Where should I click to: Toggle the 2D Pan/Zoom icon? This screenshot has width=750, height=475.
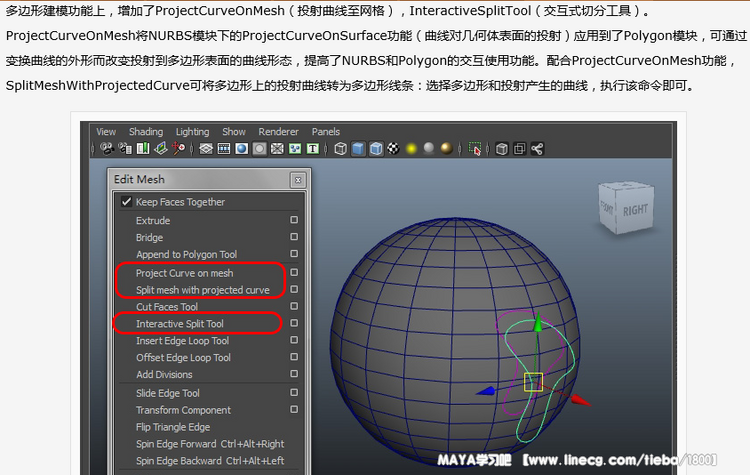coord(178,149)
